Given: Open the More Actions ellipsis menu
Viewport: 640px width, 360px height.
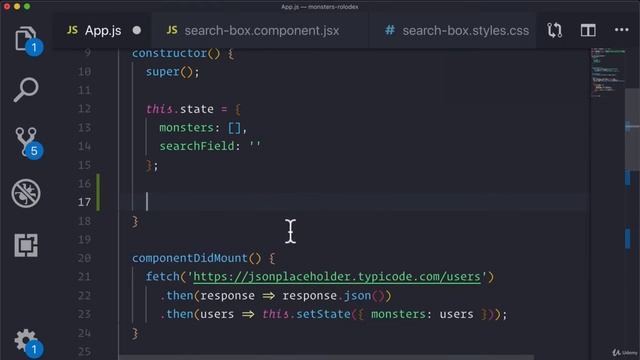Looking at the screenshot, I should 622,30.
